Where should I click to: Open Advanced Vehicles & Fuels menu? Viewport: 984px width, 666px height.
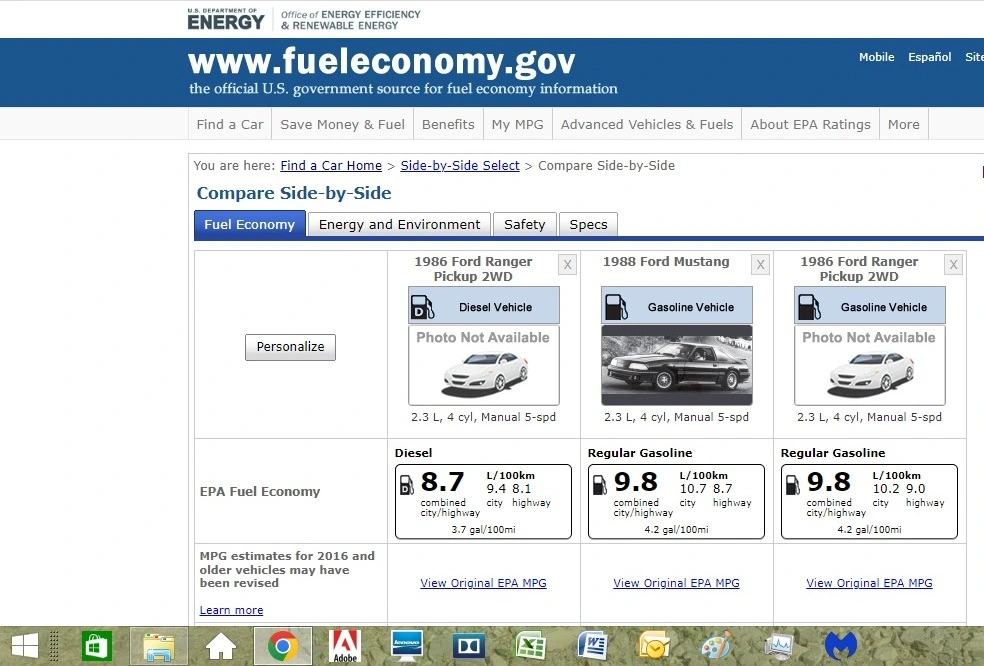click(x=647, y=124)
